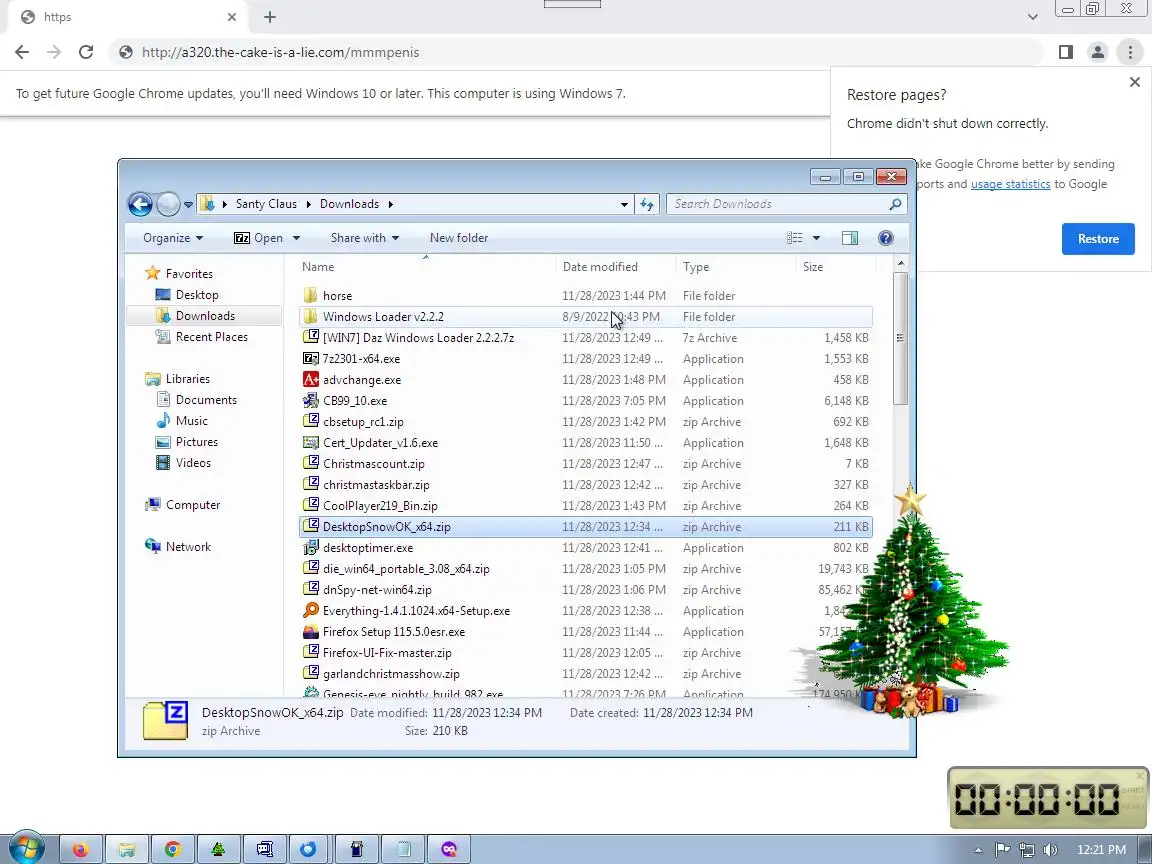Open the Windows Start menu orb

pyautogui.click(x=26, y=849)
